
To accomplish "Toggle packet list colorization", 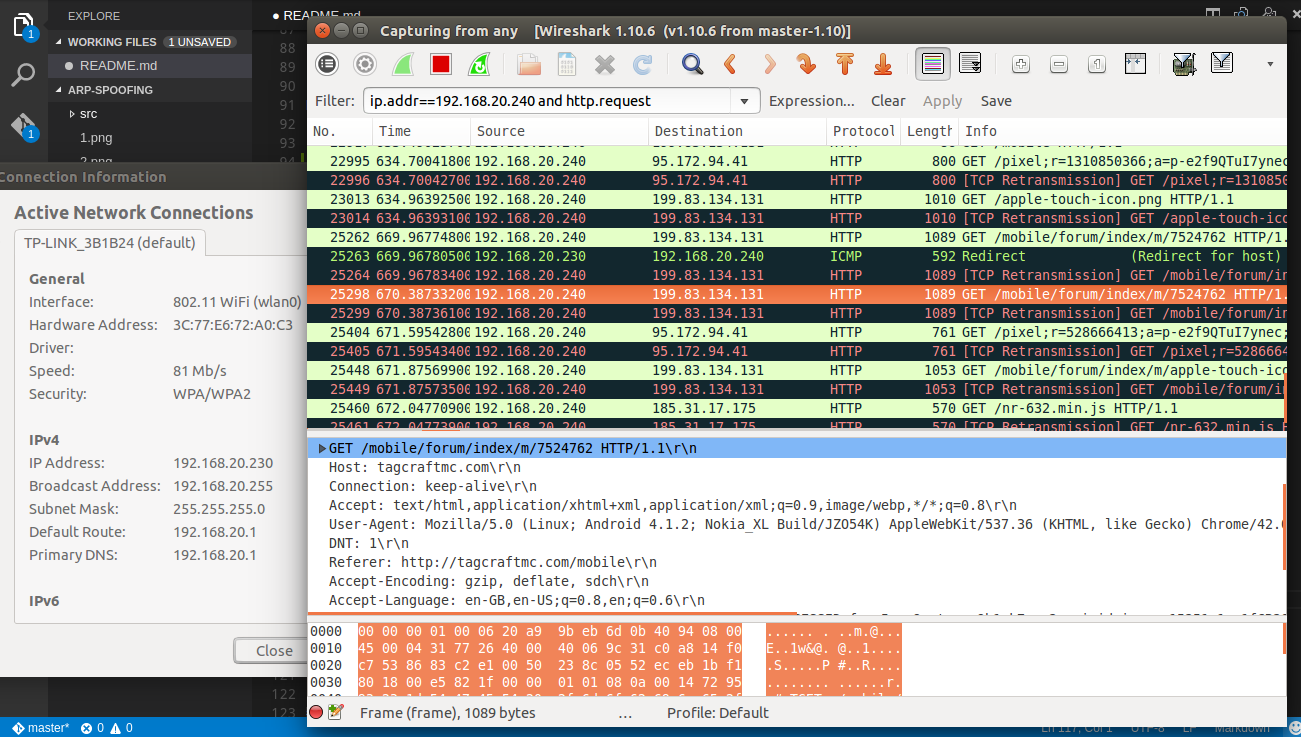I will pos(932,64).
